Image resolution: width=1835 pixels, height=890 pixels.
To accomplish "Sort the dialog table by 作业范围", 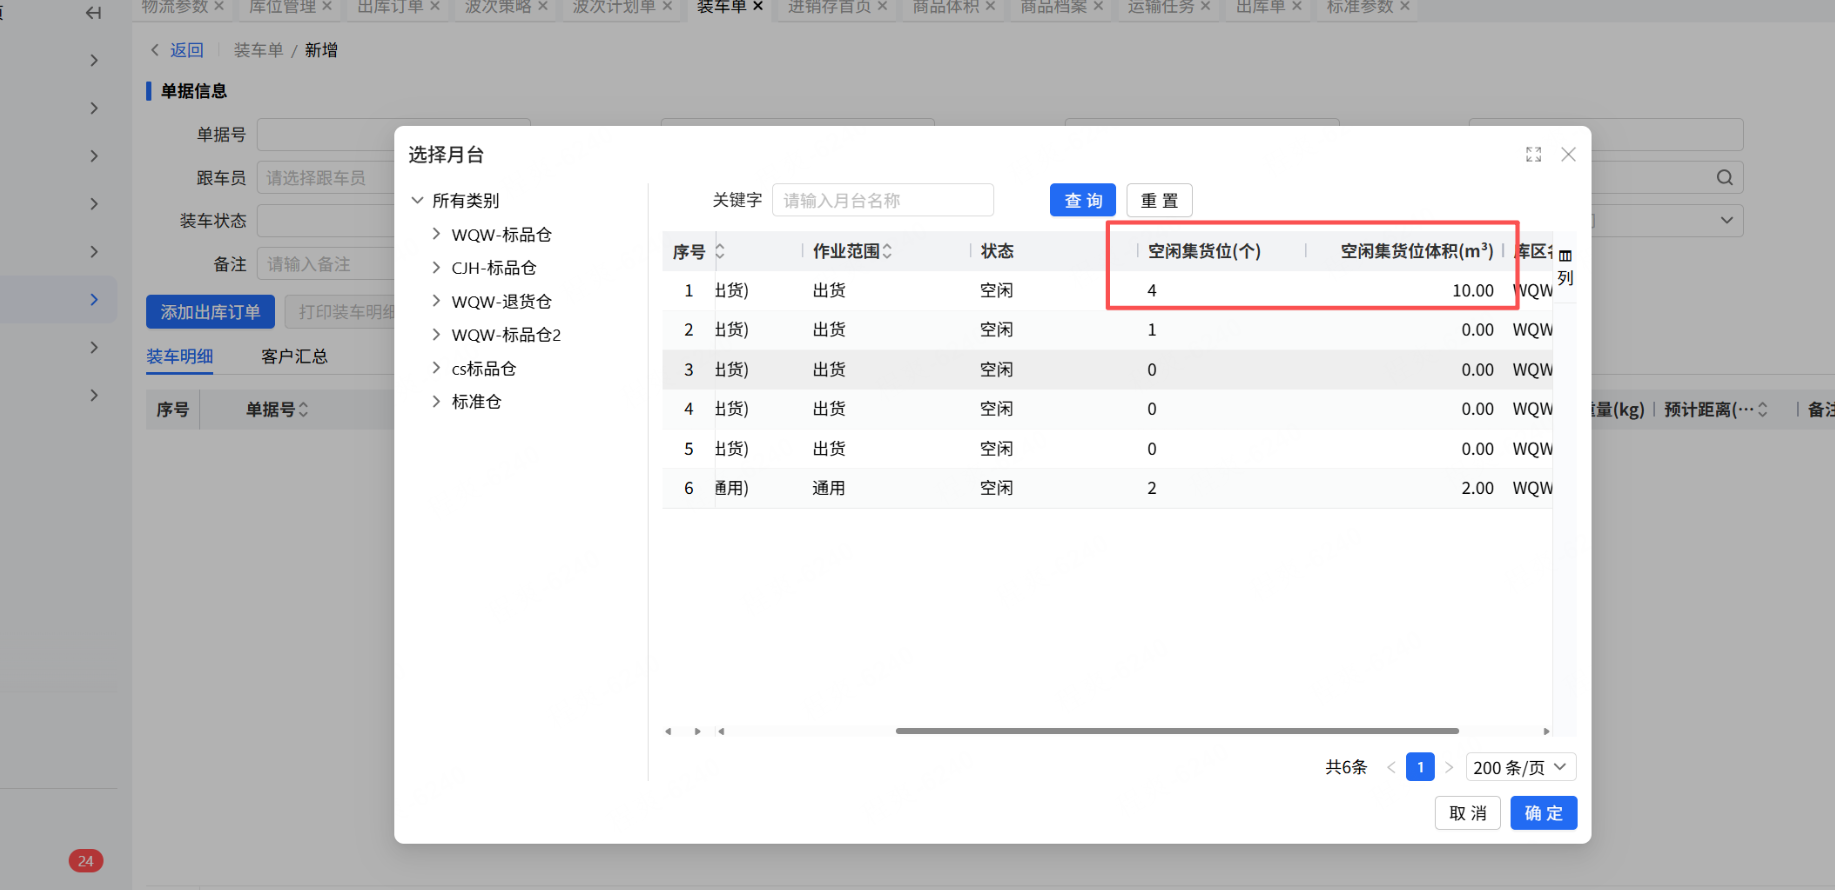I will 887,251.
